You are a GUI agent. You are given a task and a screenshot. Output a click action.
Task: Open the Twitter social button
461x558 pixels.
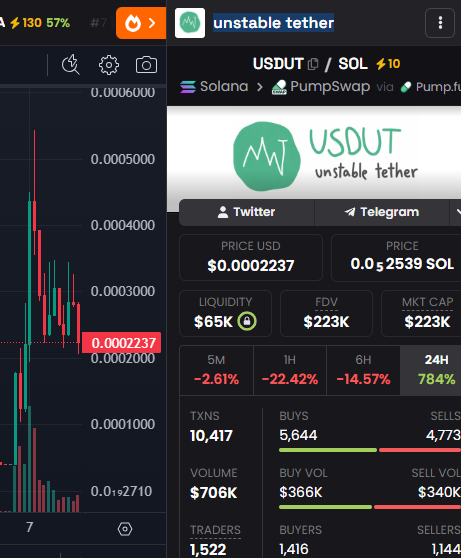point(247,212)
